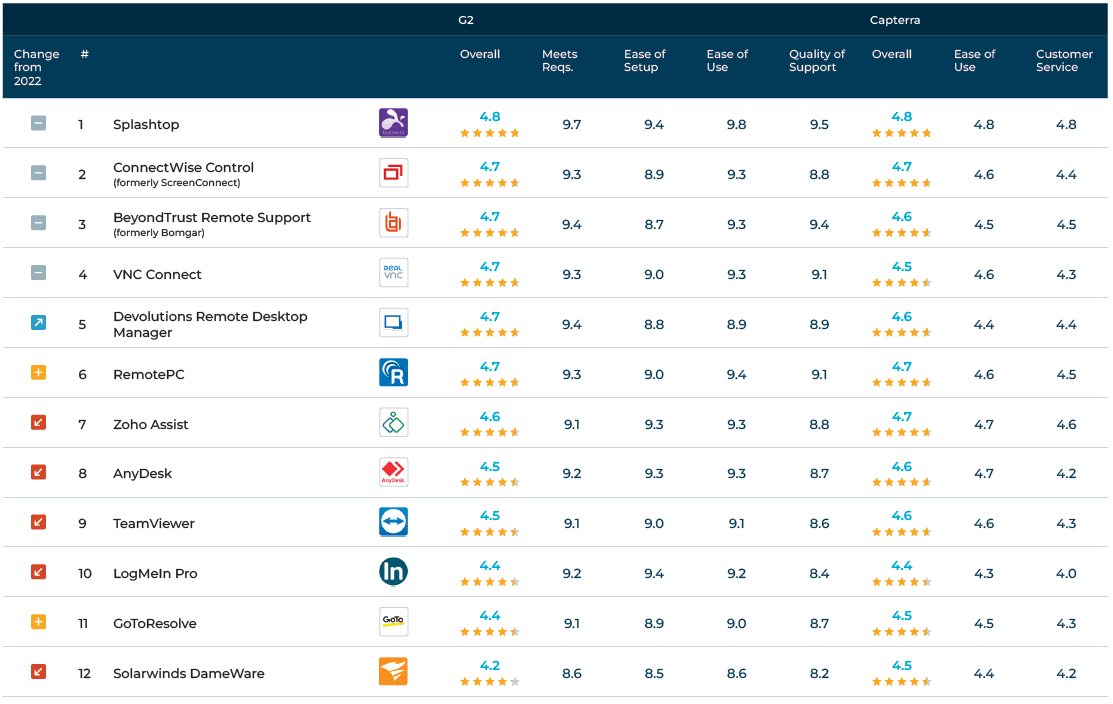Click the down-arrow change icon for Zoho Assist
1113x704 pixels.
coord(38,423)
